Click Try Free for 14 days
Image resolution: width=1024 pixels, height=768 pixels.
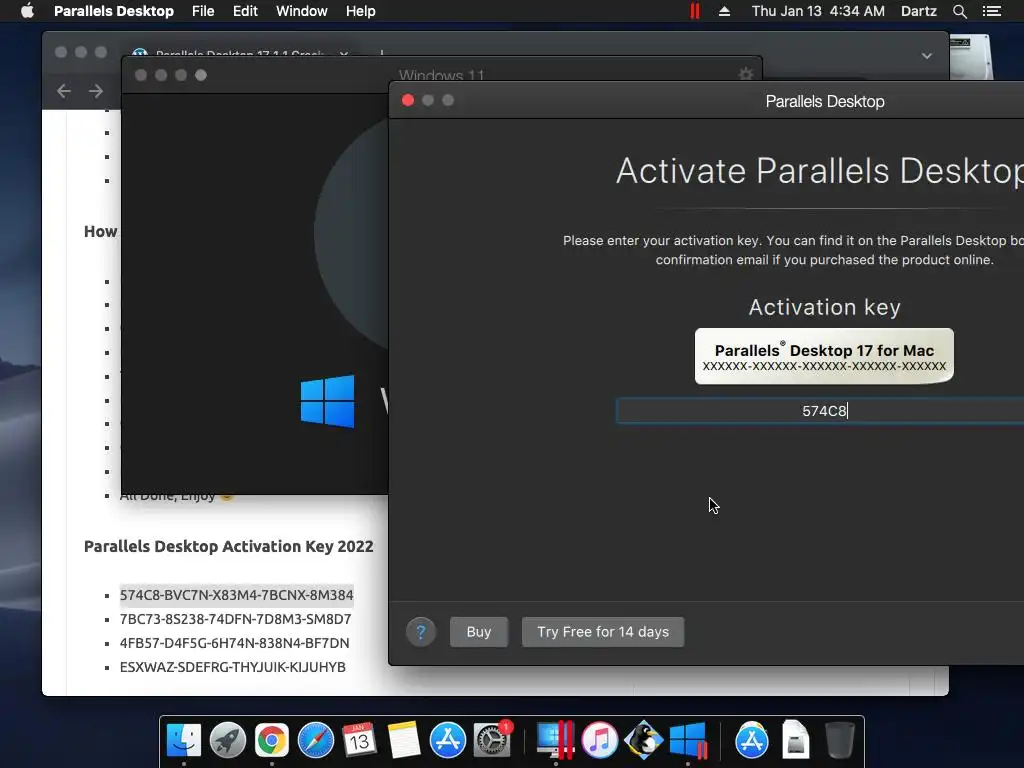tap(603, 632)
